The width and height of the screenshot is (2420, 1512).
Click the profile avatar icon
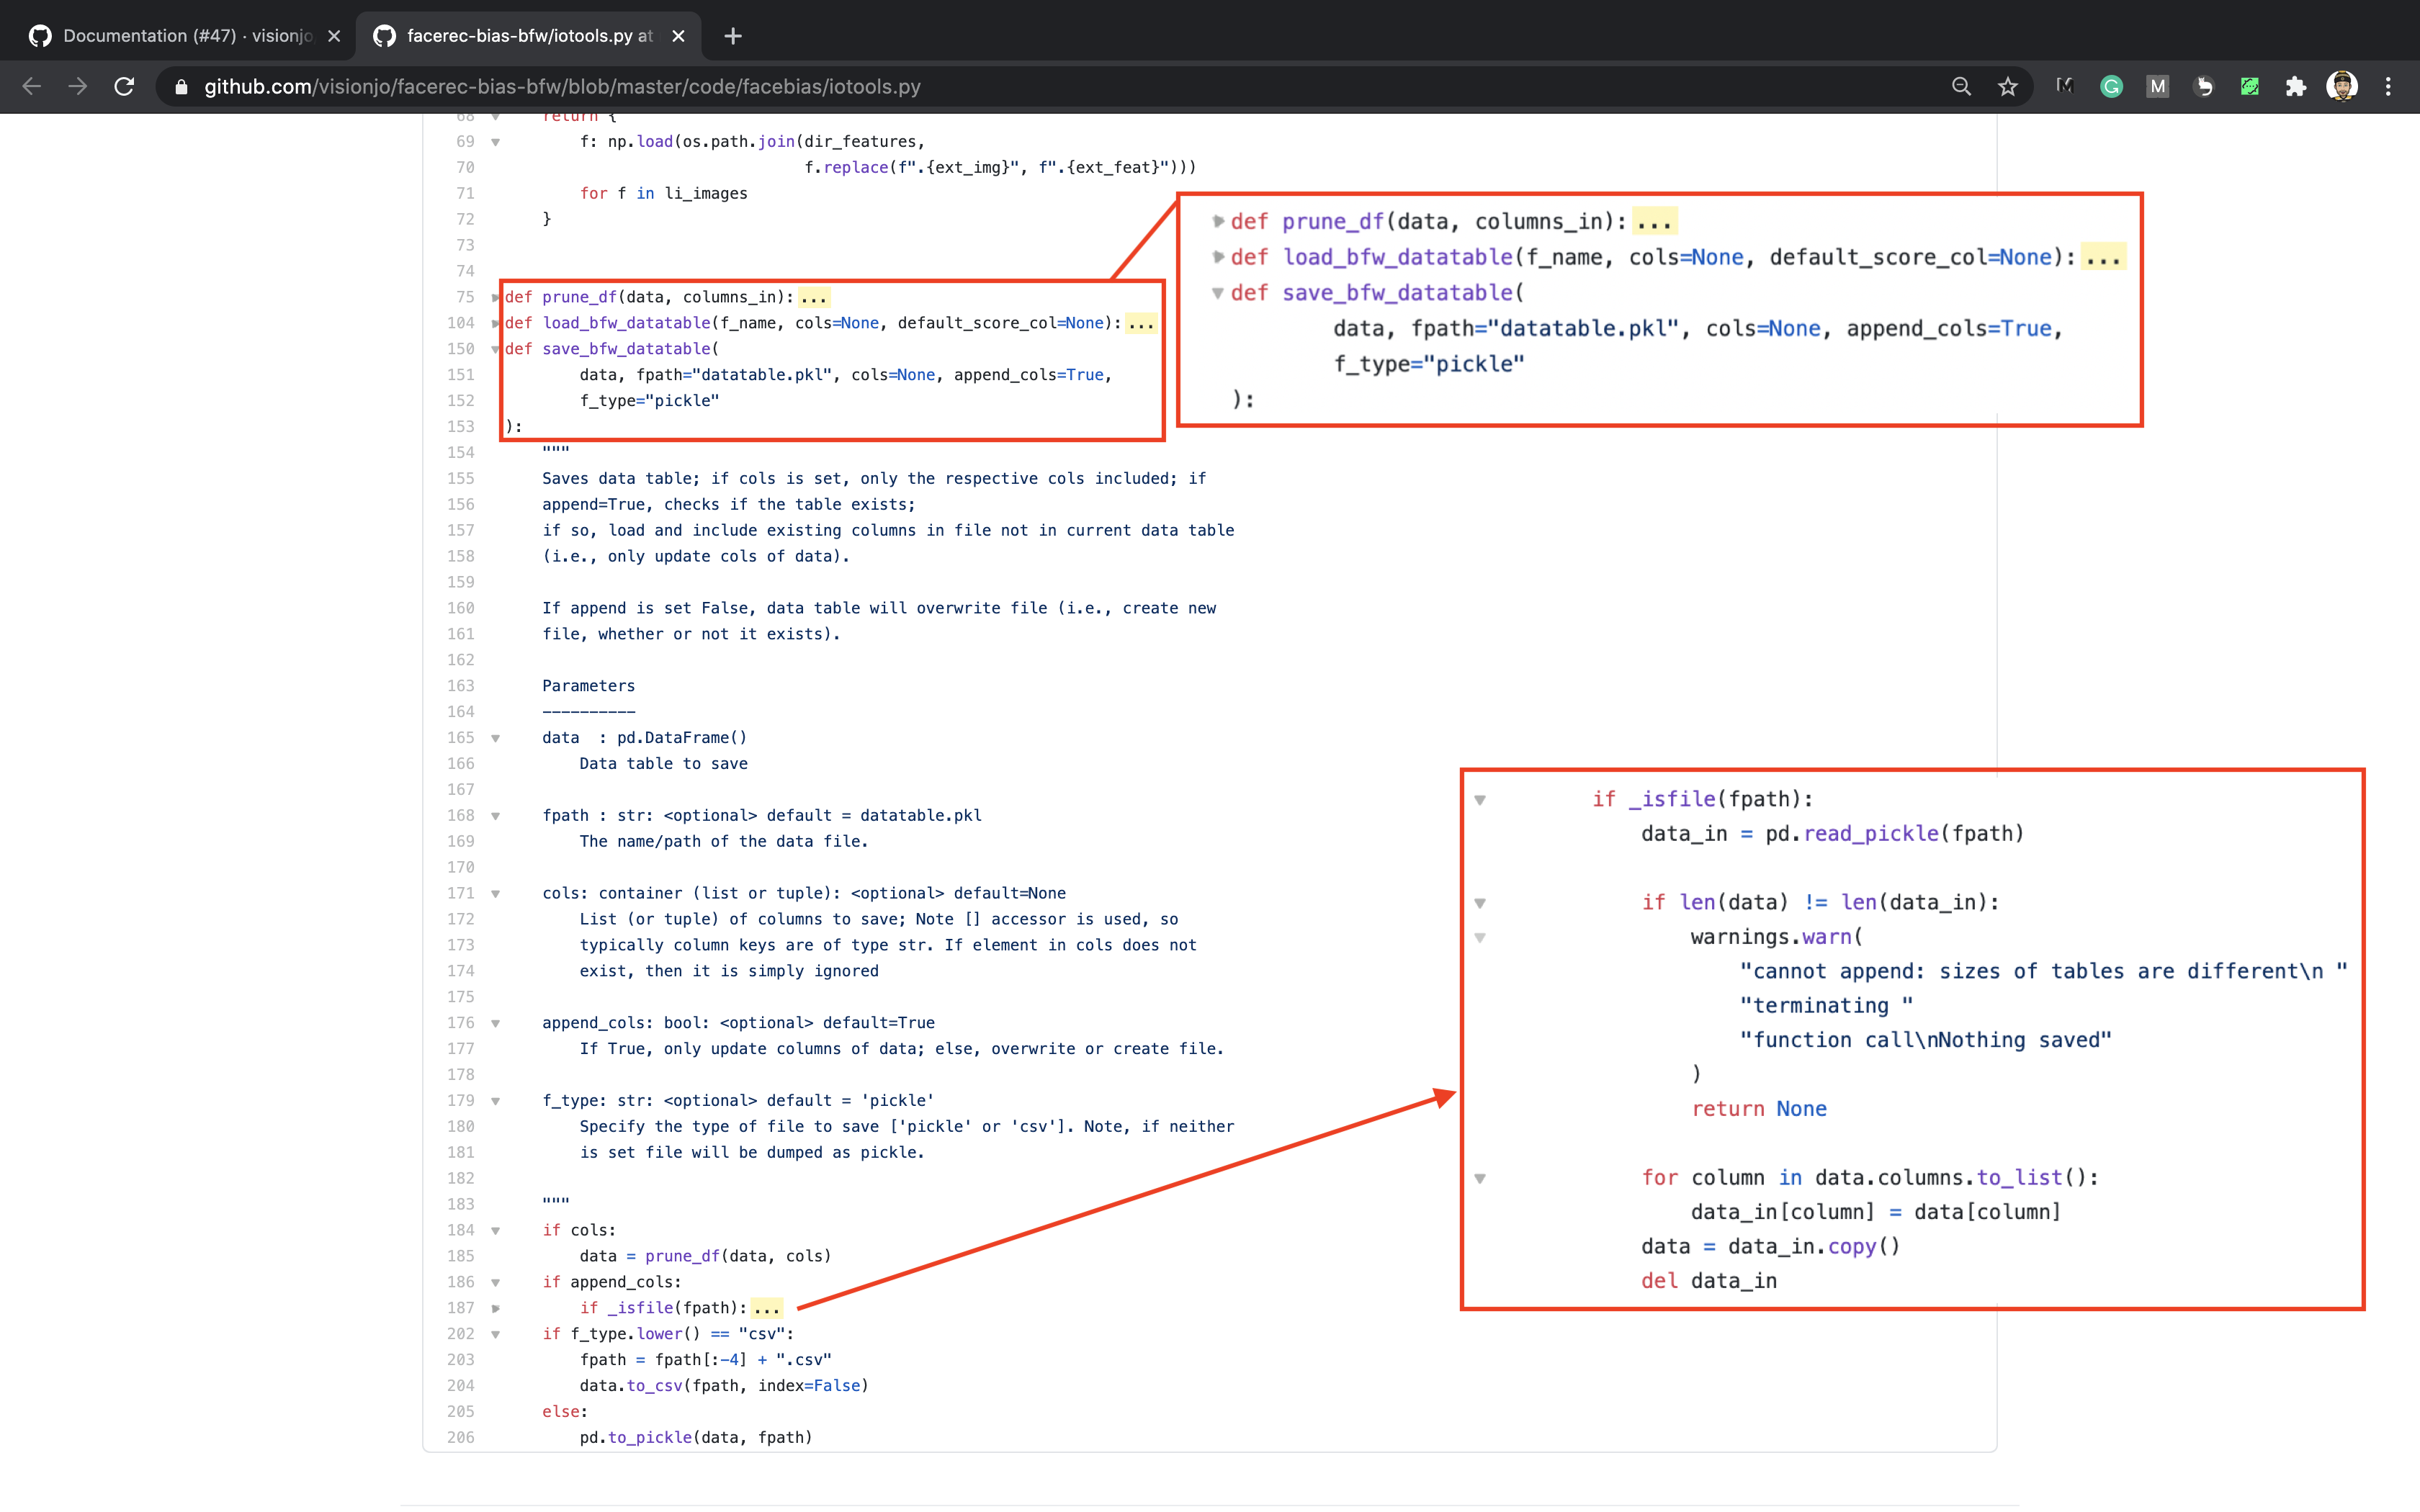point(2341,87)
